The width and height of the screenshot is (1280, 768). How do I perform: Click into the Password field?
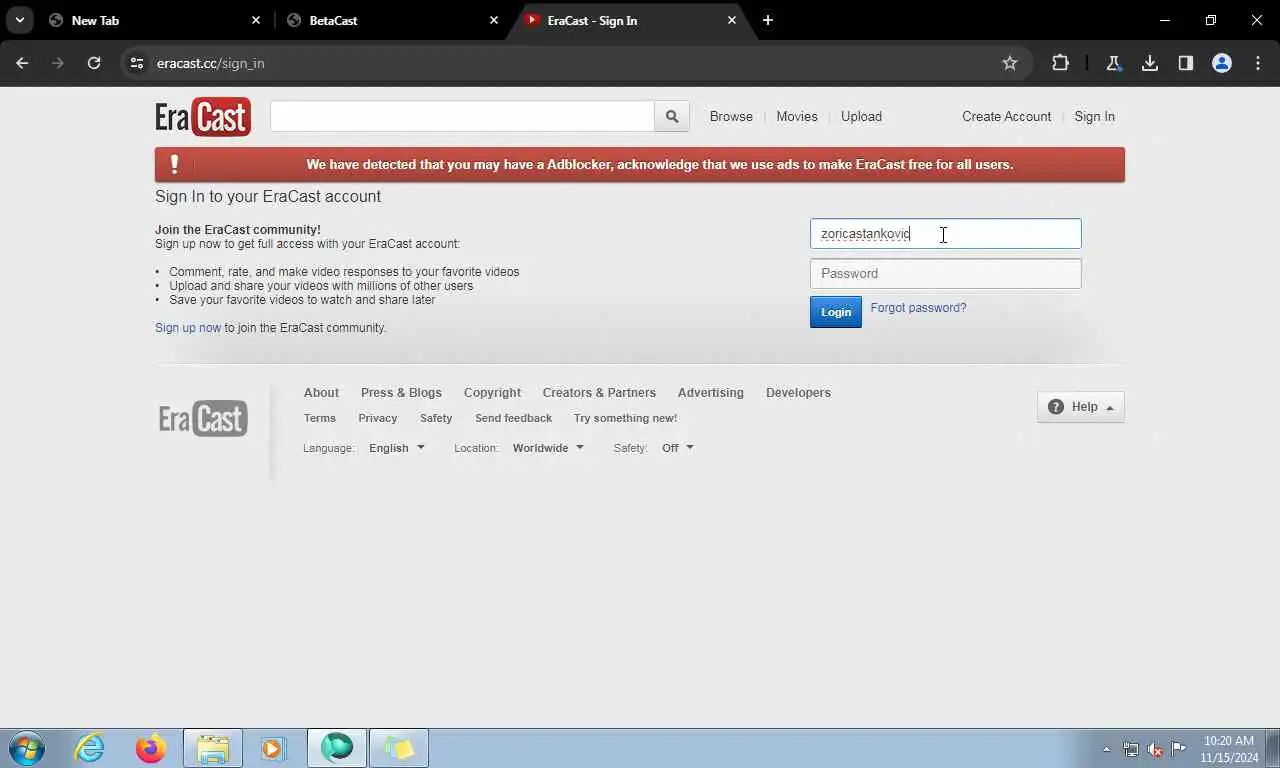tap(945, 274)
